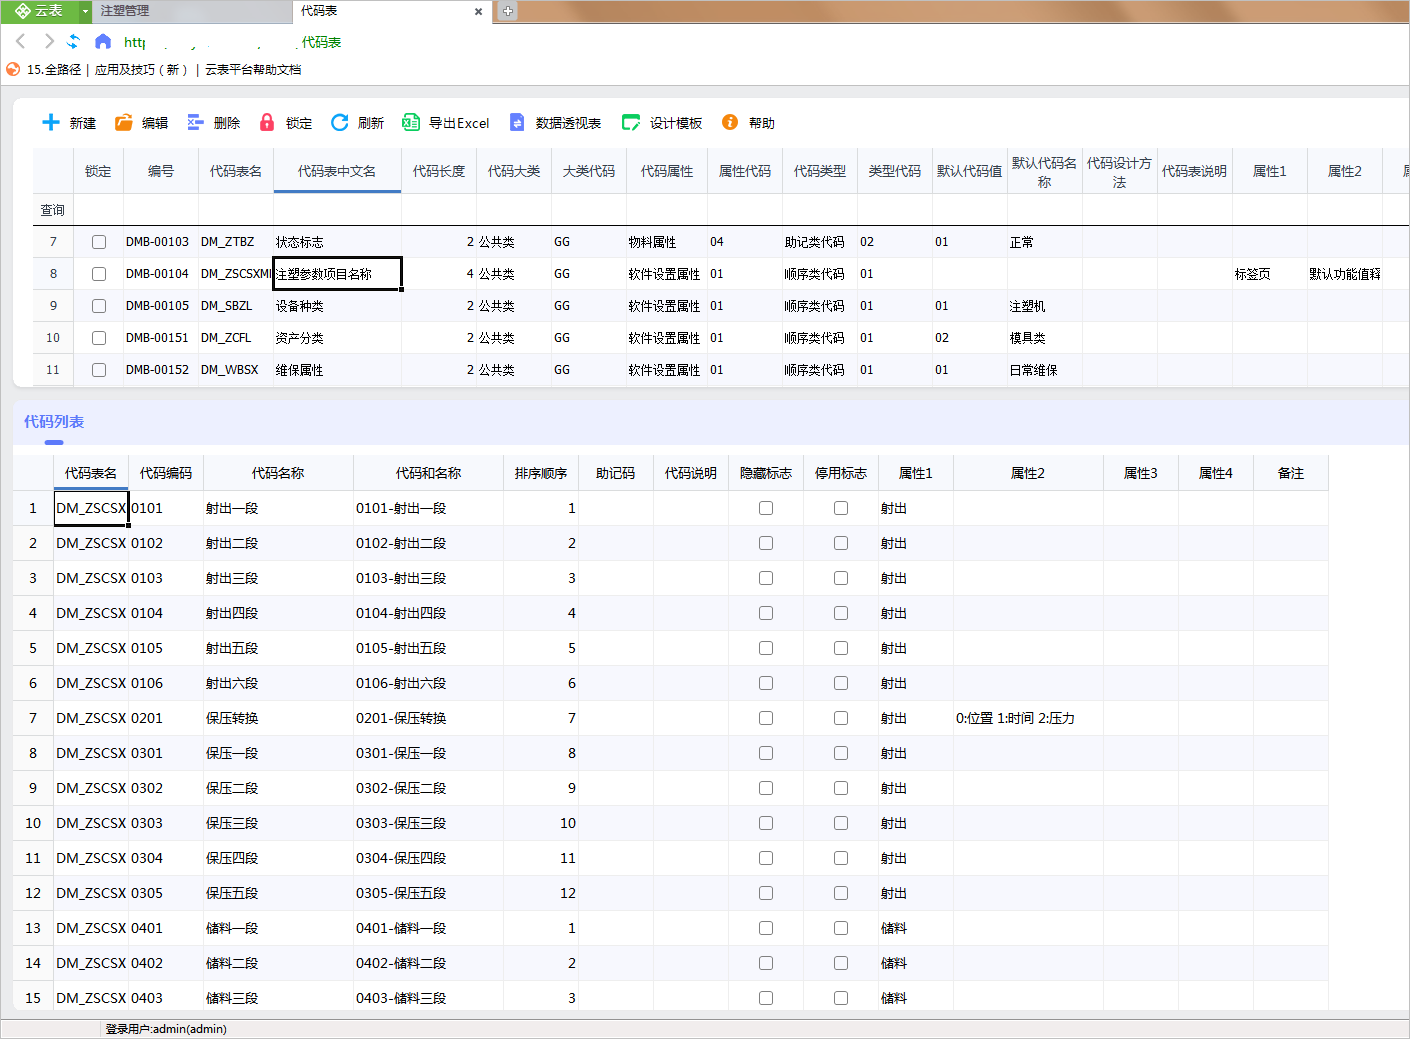Check lock box for DMB-00104 row

pos(99,274)
